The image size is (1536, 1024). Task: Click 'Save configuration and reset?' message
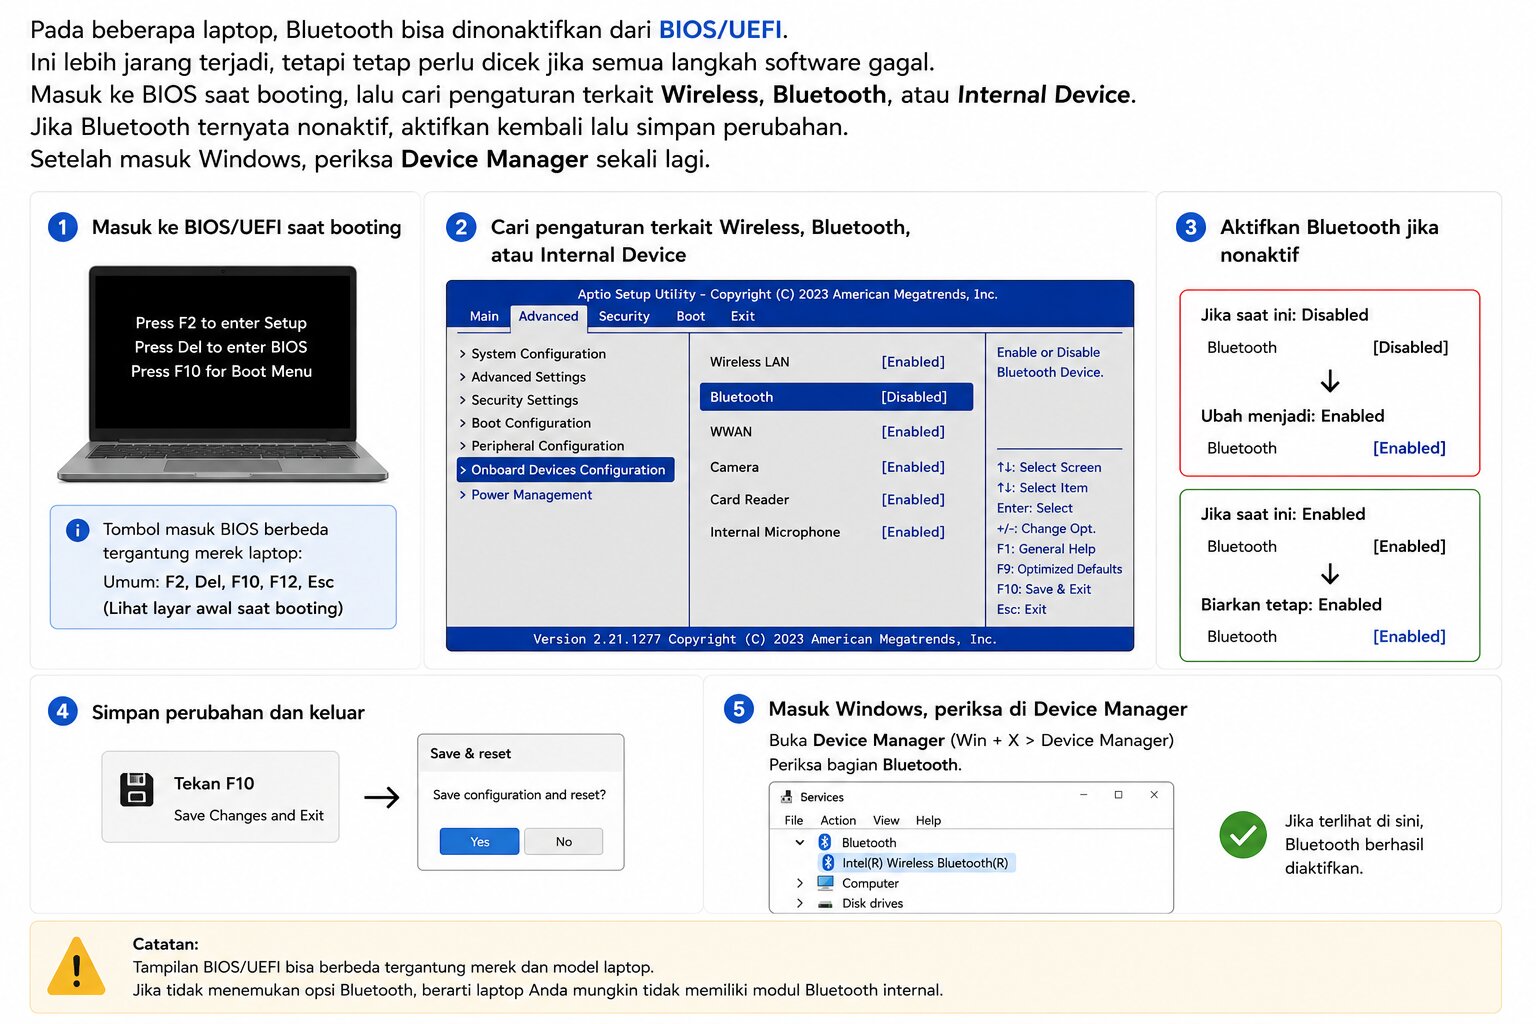[519, 795]
